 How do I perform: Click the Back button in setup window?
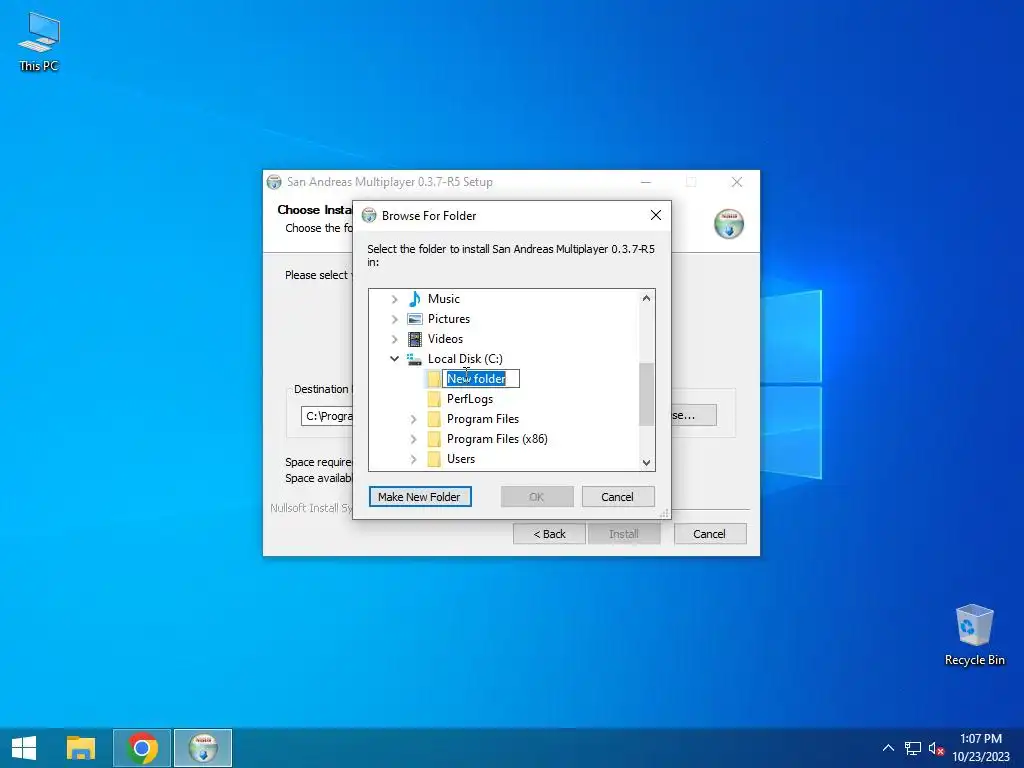pos(549,534)
